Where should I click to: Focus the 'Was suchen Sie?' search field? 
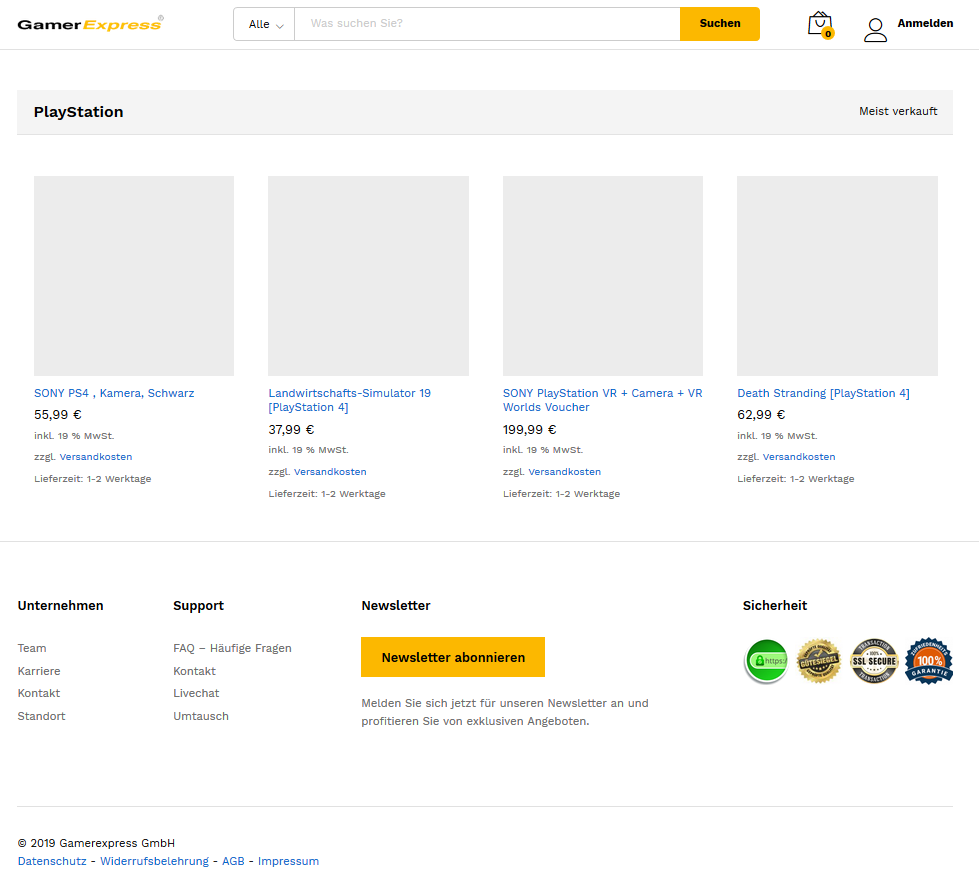tap(487, 24)
